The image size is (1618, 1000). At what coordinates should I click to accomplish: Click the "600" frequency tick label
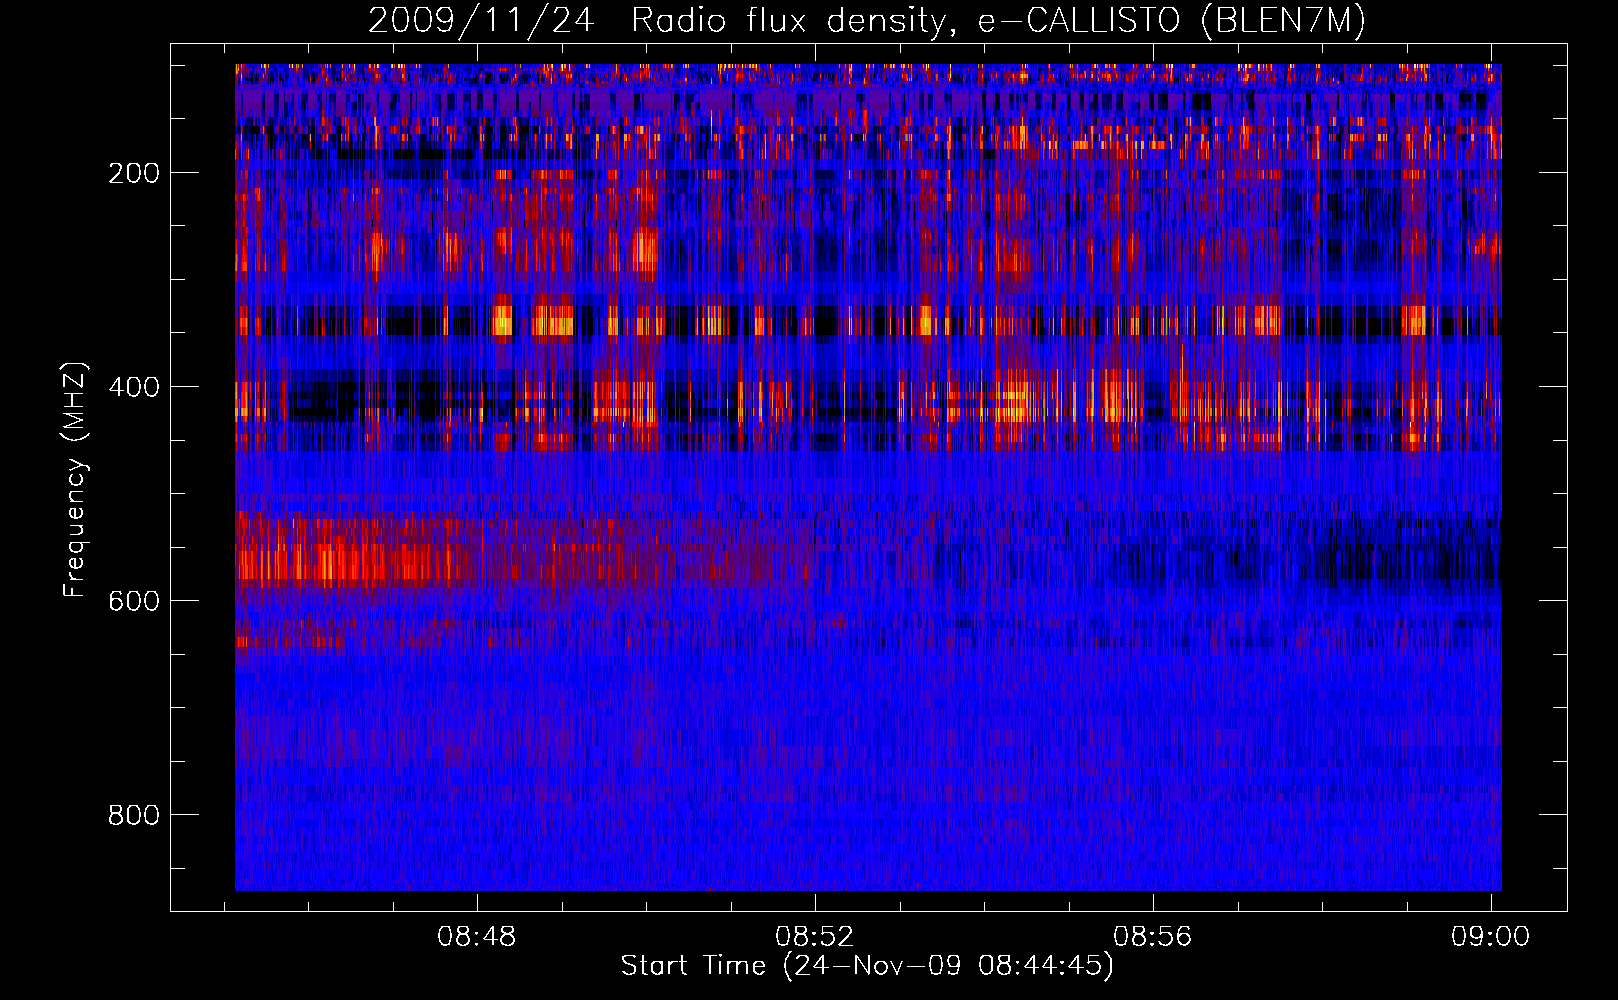(x=134, y=601)
